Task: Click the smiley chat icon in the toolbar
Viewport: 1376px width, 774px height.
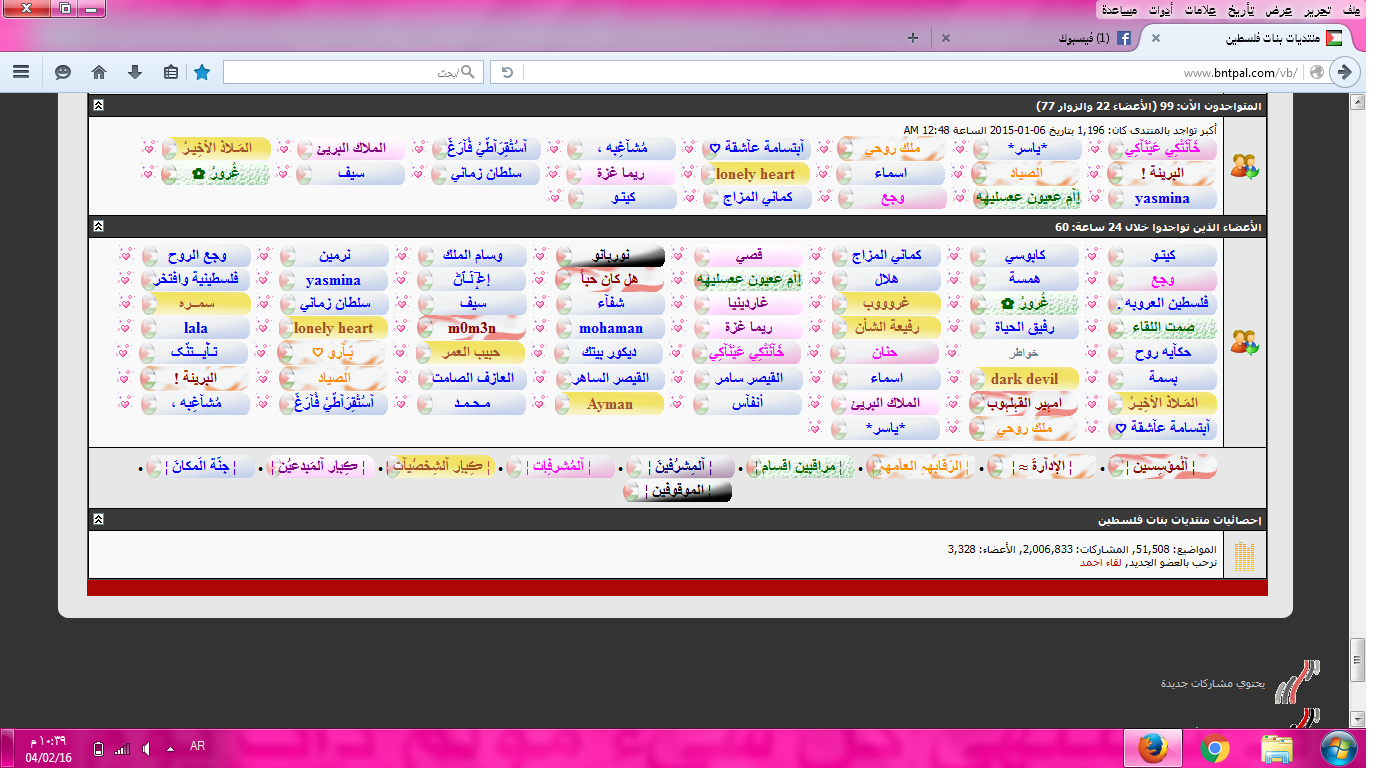Action: 63,72
